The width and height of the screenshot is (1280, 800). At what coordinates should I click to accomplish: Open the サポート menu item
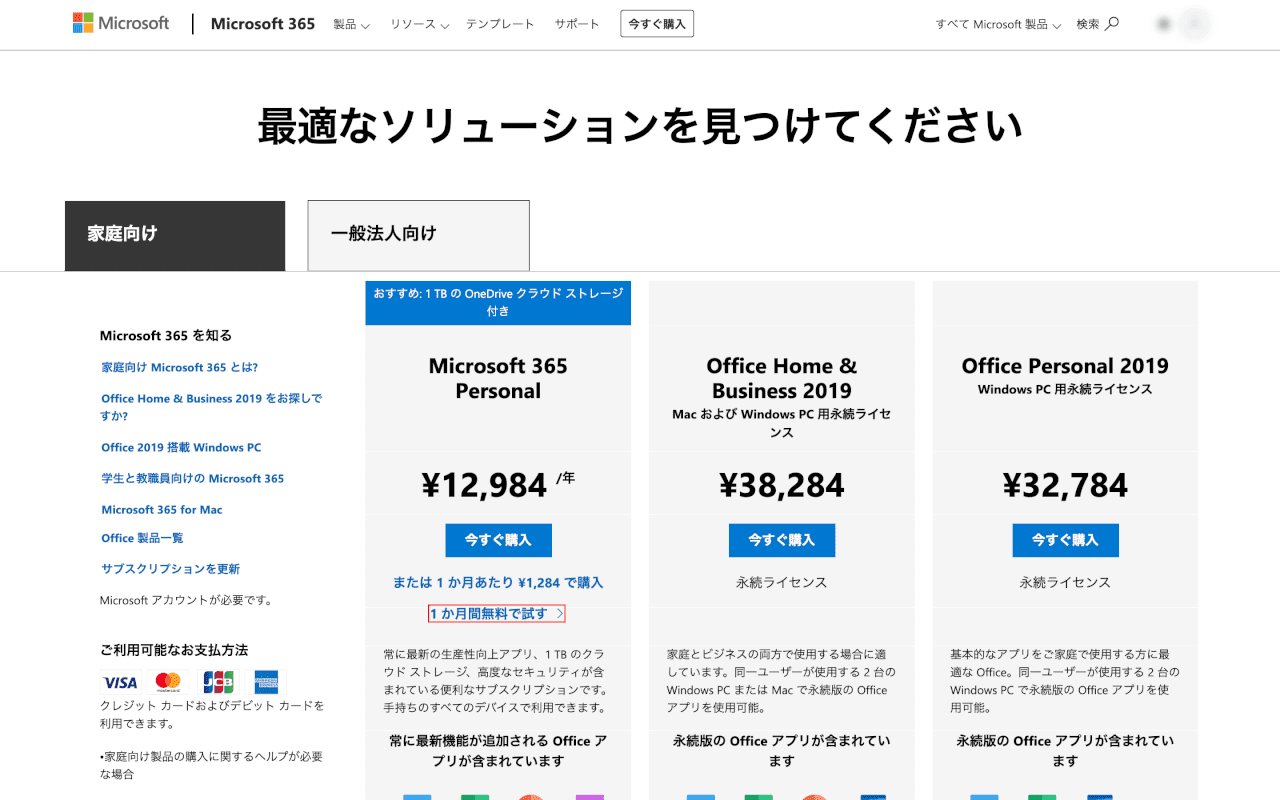(x=577, y=24)
